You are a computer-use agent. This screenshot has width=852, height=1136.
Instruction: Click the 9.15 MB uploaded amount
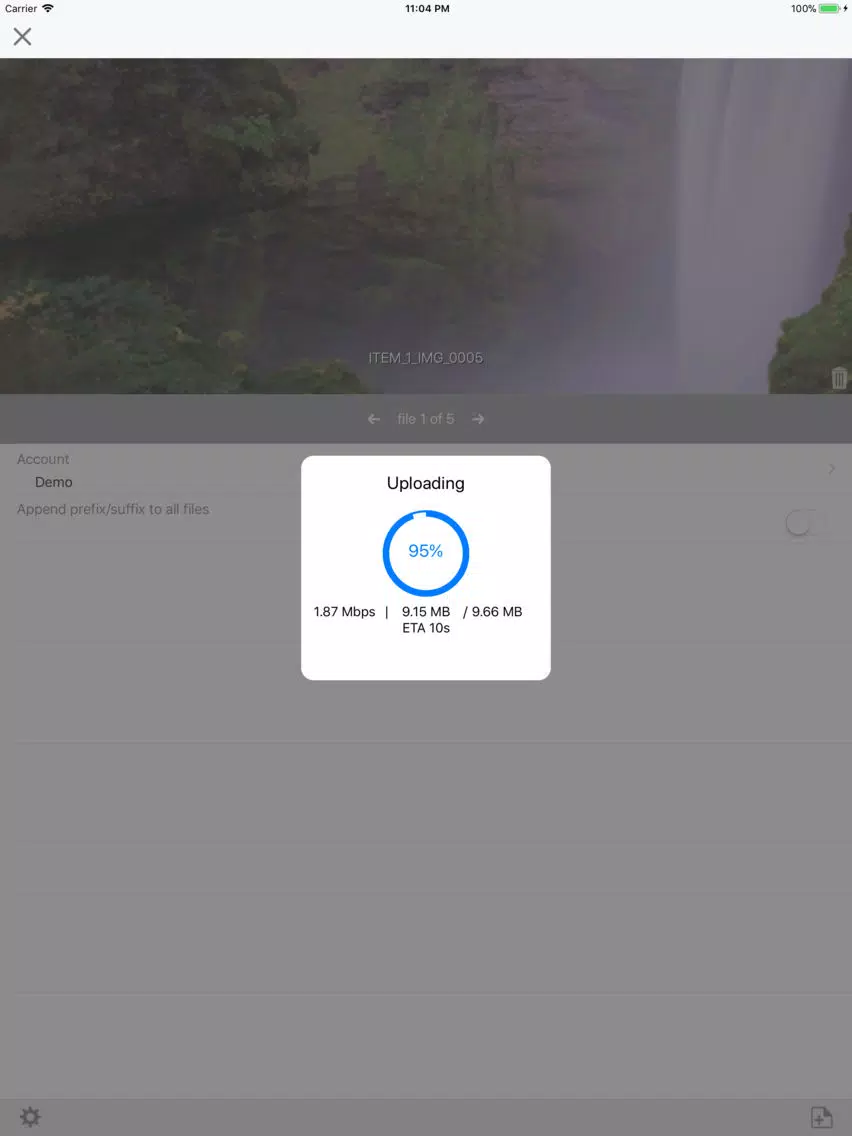426,611
